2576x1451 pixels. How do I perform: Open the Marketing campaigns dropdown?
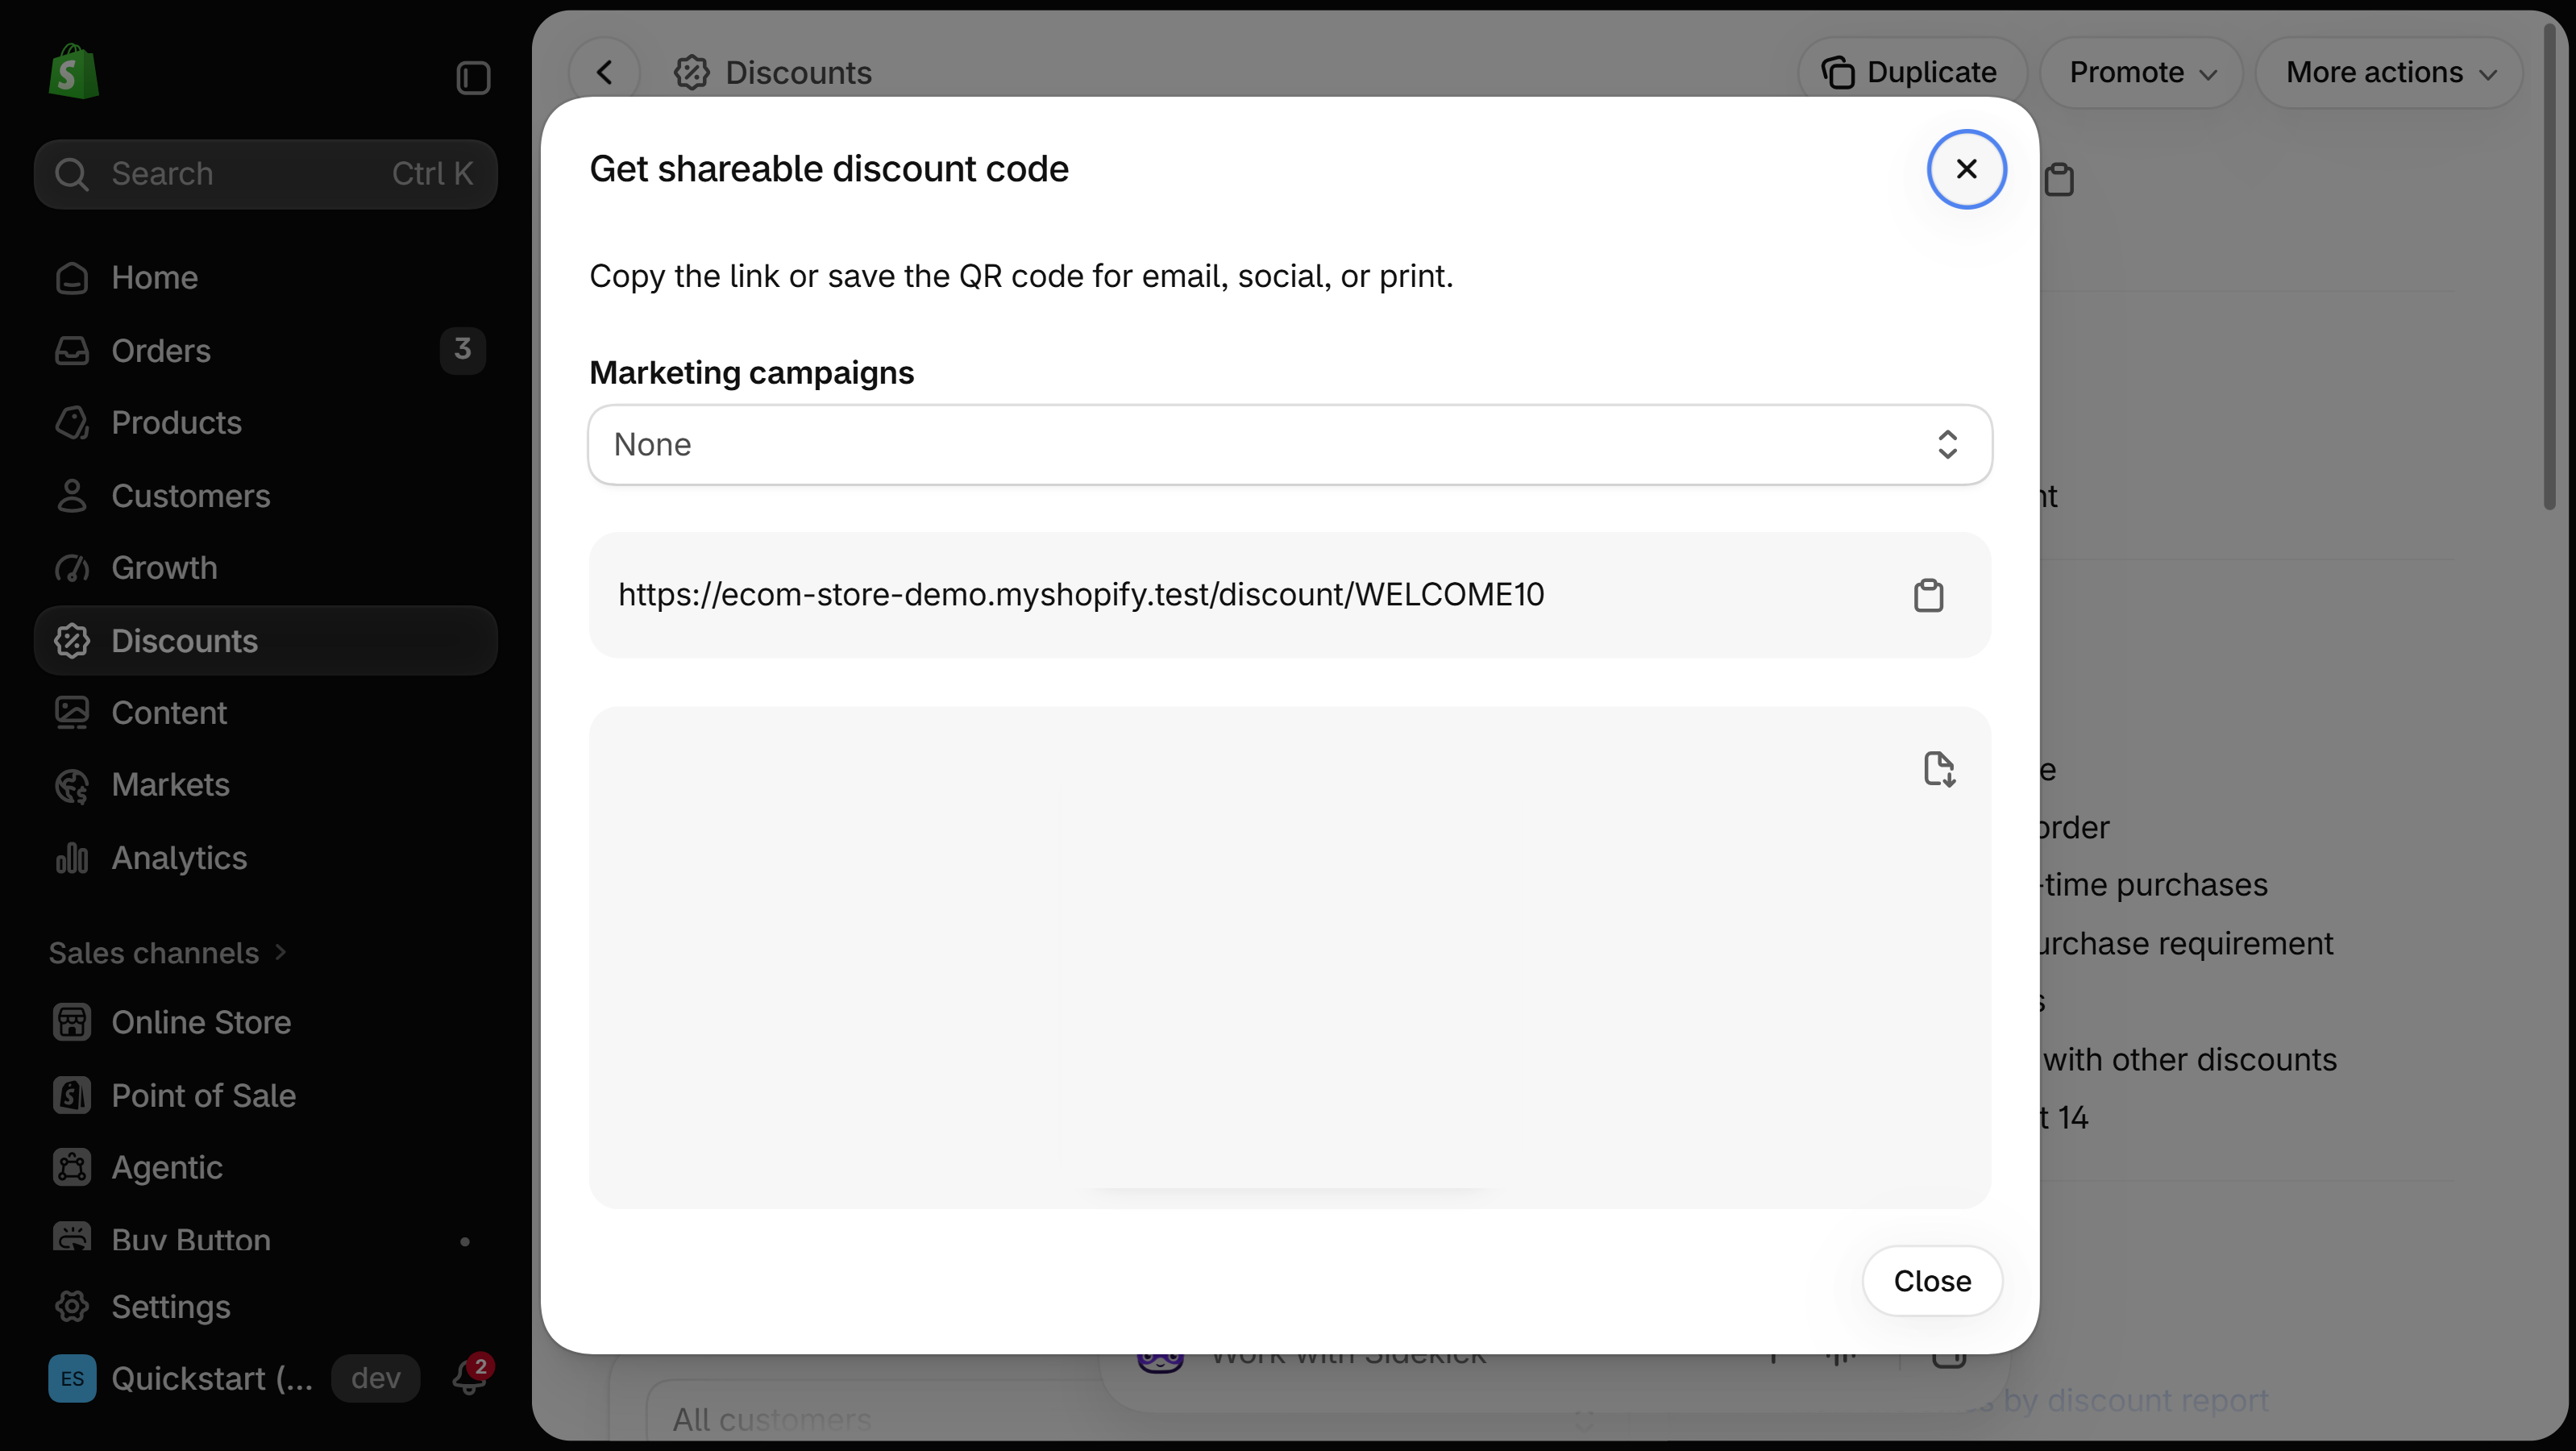(1290, 444)
